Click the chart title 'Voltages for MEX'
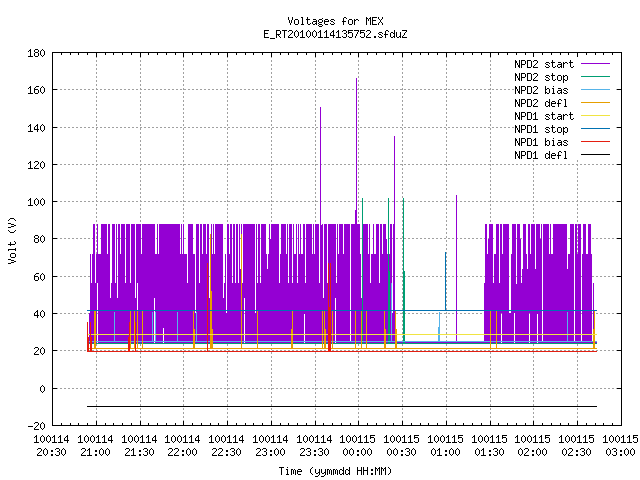This screenshot has width=640, height=480. 335,21
